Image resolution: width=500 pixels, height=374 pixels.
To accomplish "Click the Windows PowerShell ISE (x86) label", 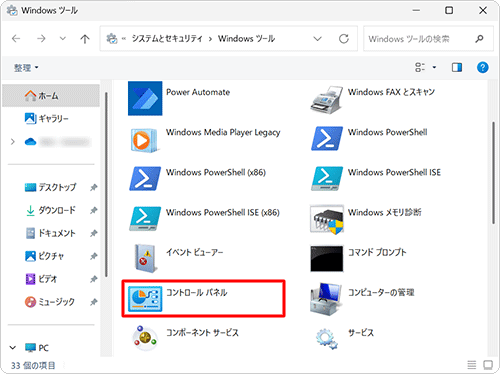I will (223, 212).
